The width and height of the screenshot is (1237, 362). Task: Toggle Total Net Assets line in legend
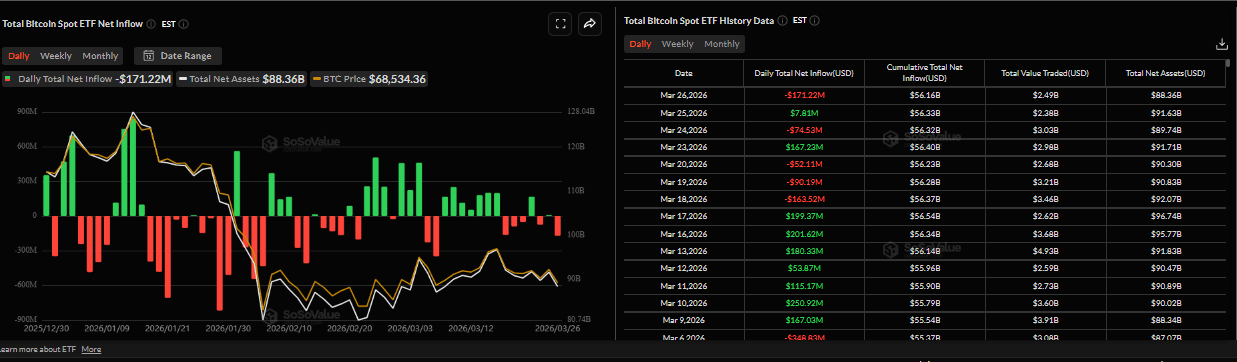click(x=242, y=79)
